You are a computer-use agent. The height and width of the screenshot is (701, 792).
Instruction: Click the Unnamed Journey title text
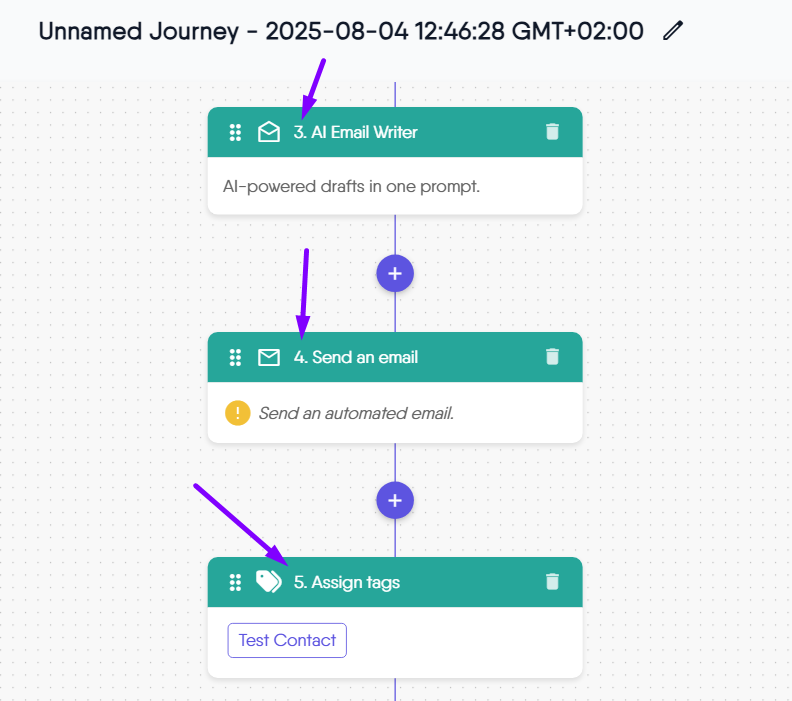340,31
